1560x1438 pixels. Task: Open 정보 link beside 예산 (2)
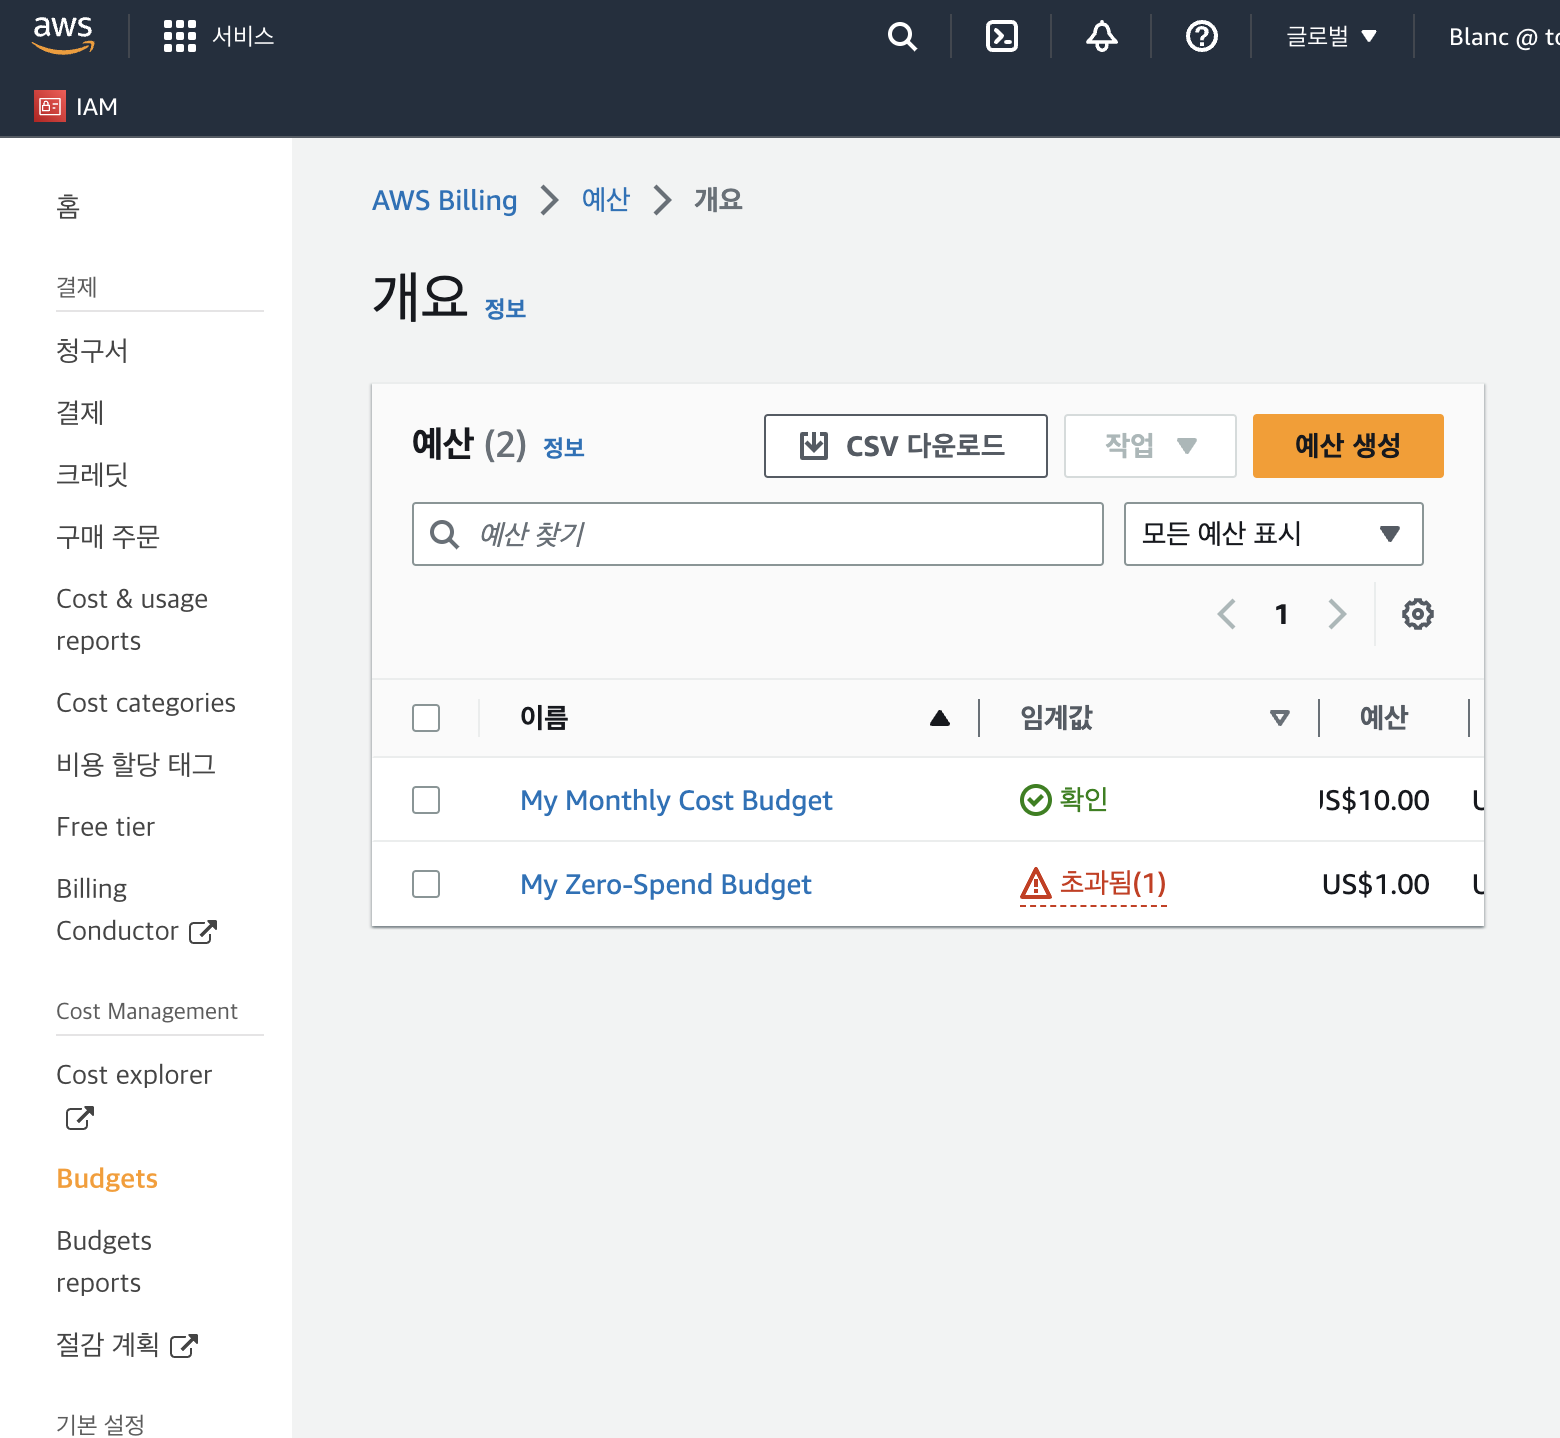[564, 448]
